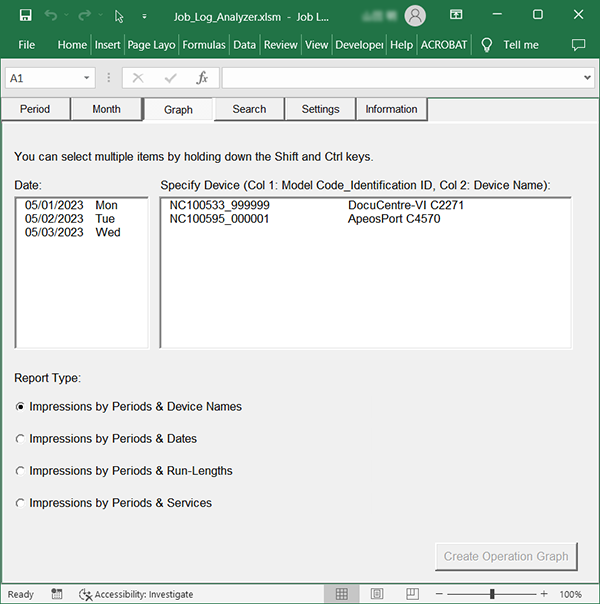Open the View ribbon tab
Viewport: 600px width, 604px height.
pyautogui.click(x=317, y=45)
